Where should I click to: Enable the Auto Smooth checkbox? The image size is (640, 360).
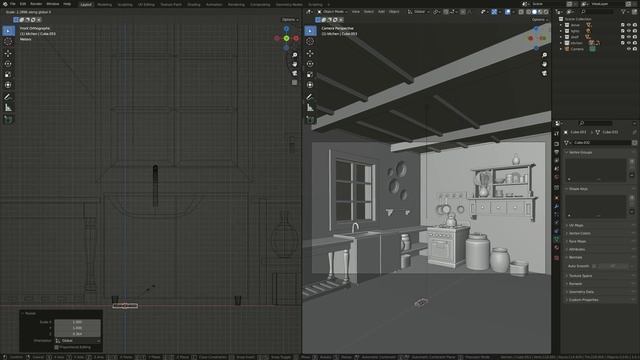click(x=594, y=266)
